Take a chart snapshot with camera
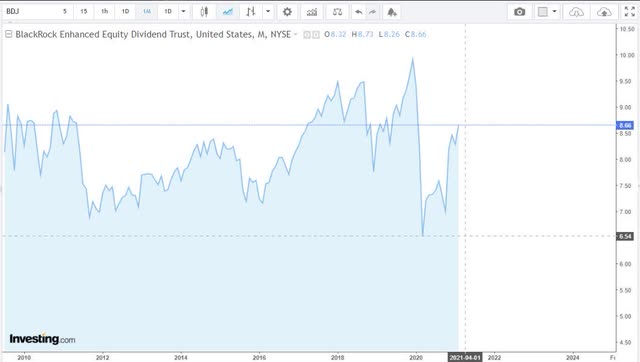The height and width of the screenshot is (362, 640). coord(520,12)
